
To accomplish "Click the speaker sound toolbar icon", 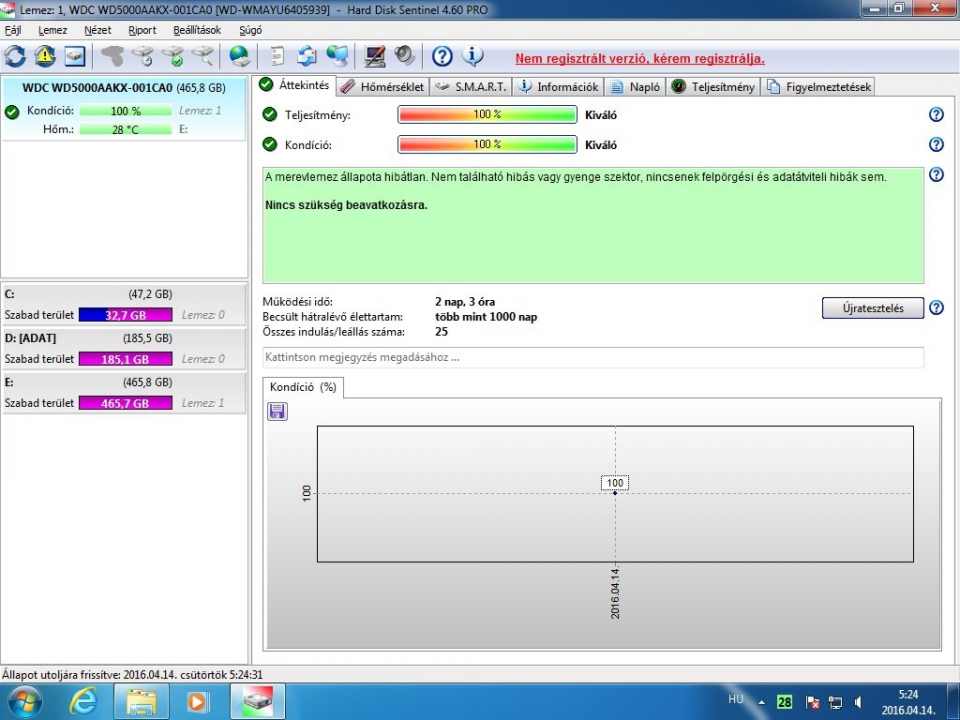I will [x=404, y=56].
